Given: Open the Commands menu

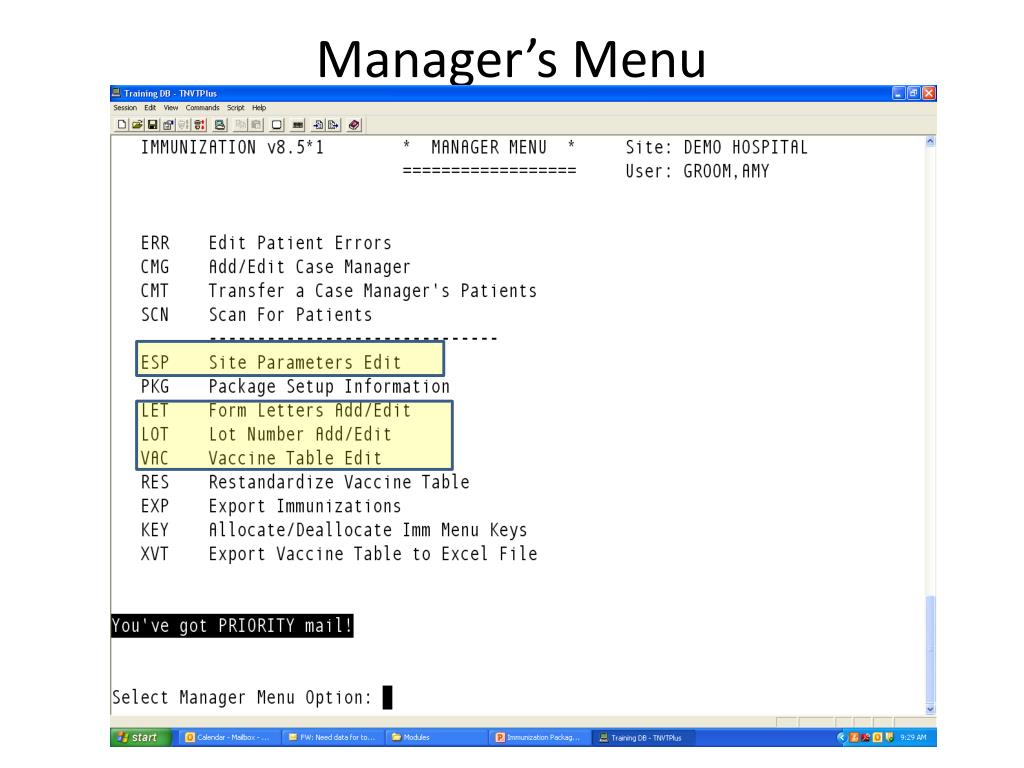Looking at the screenshot, I should [202, 108].
